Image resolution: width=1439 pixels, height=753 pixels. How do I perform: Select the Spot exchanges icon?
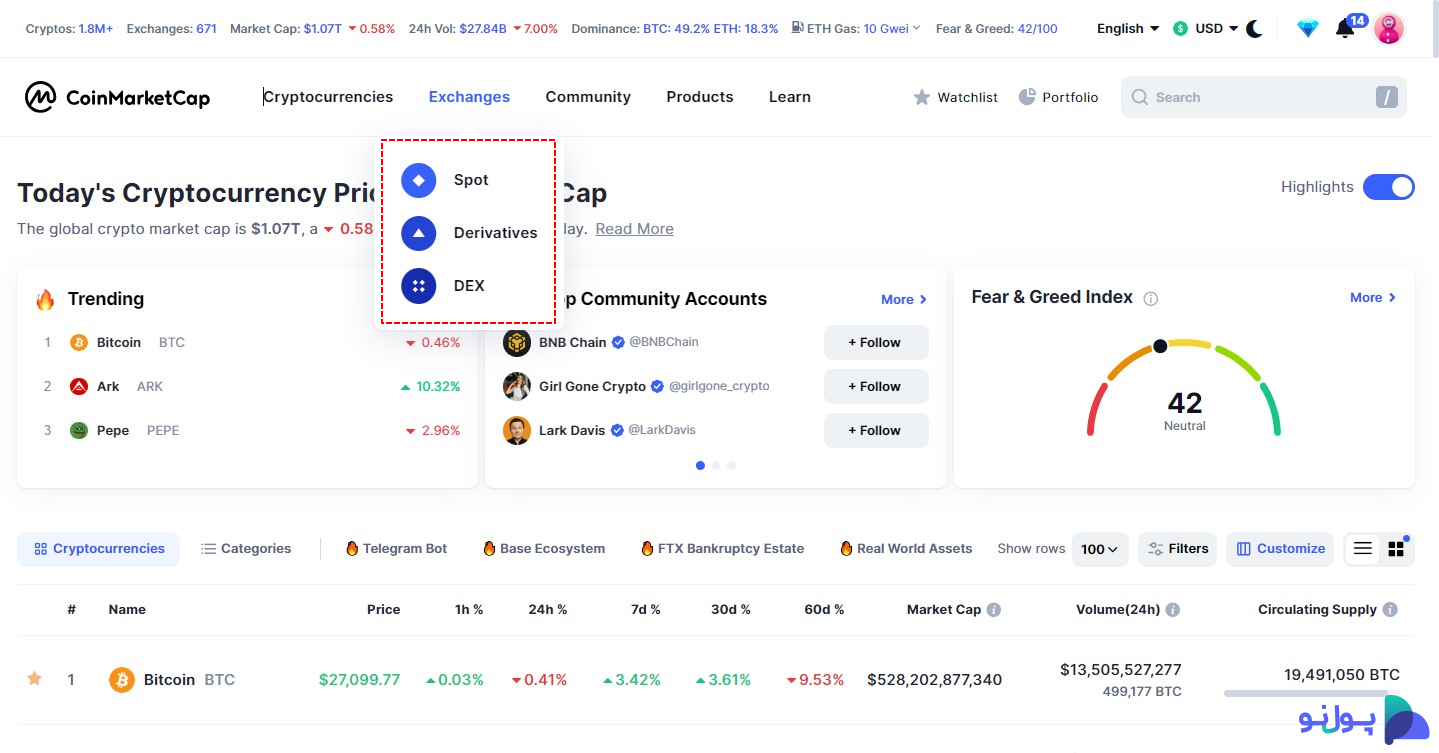[419, 180]
